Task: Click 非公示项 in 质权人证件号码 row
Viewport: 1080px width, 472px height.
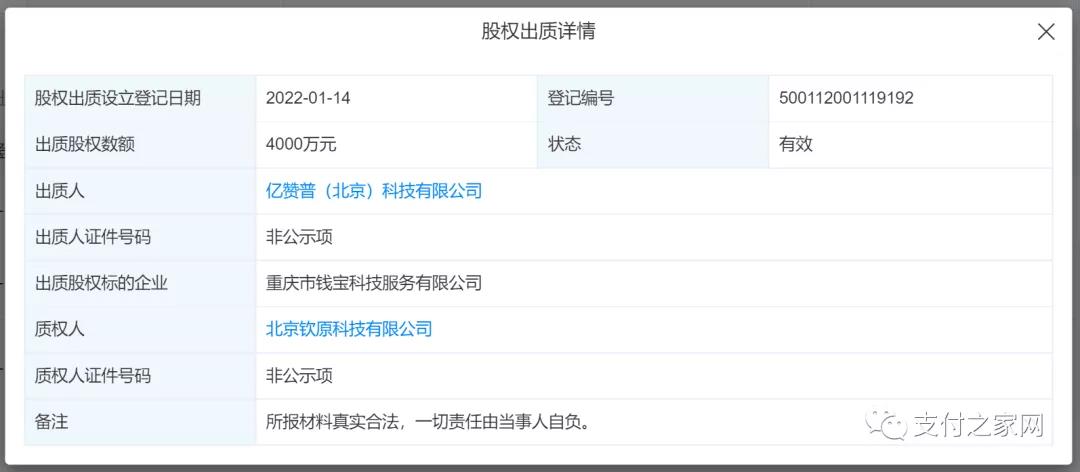Action: pos(300,376)
